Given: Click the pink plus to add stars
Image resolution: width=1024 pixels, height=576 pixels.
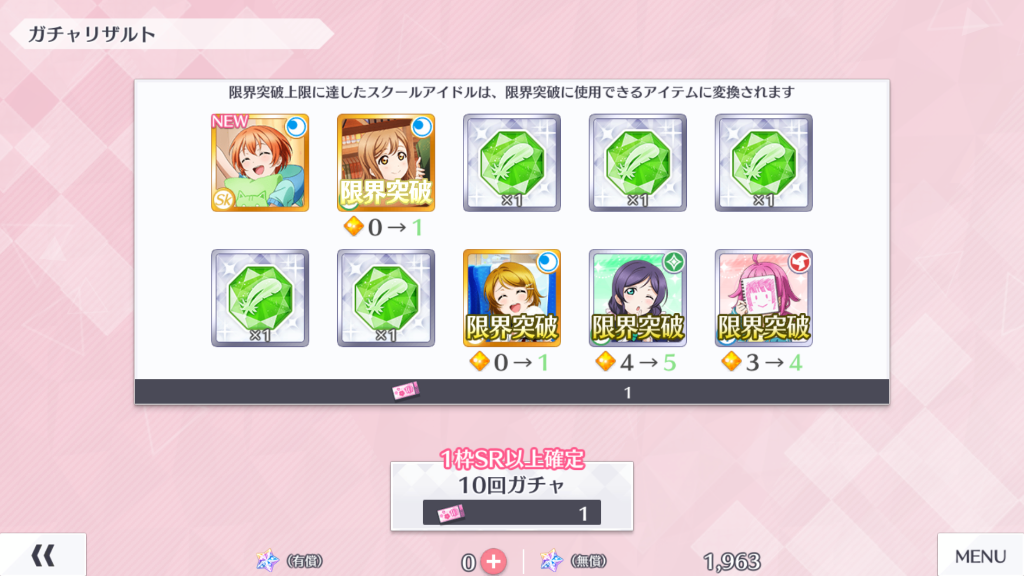Looking at the screenshot, I should click(494, 562).
